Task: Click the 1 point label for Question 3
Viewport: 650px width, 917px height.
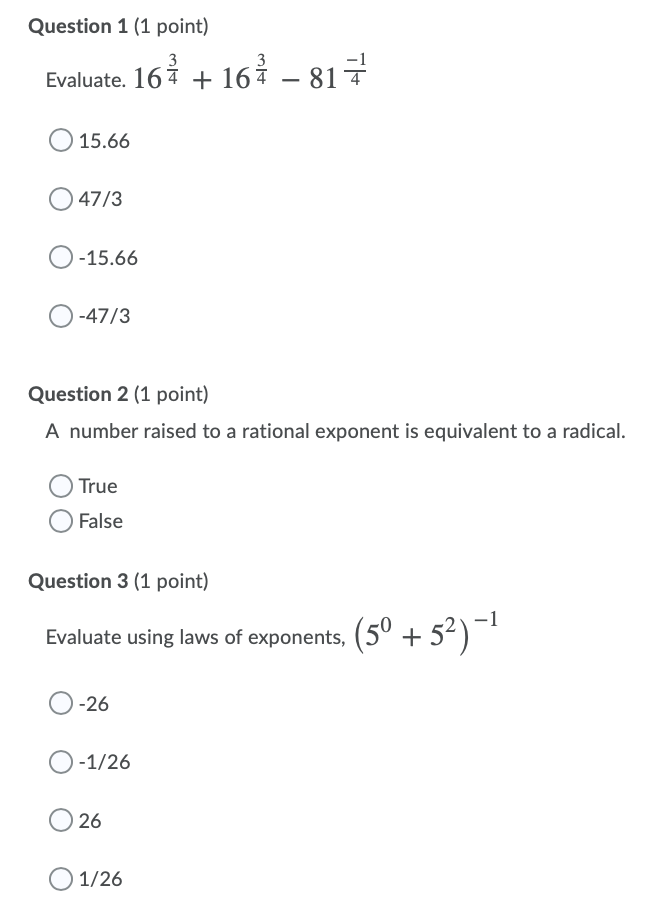Action: 168,581
